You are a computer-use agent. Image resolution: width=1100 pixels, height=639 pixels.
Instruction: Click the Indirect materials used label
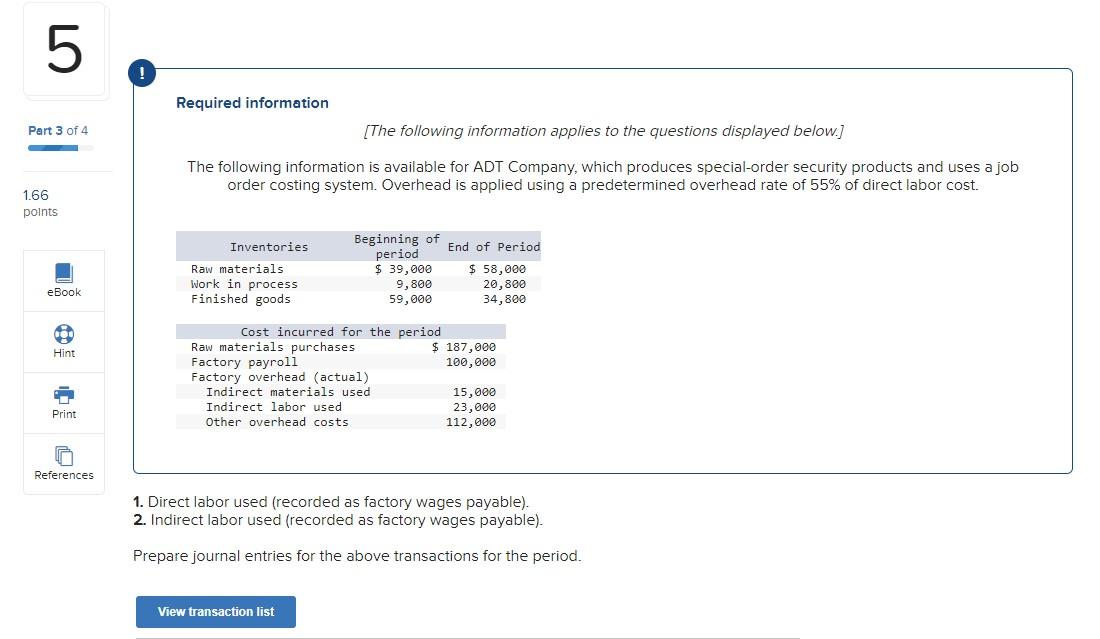pos(288,392)
